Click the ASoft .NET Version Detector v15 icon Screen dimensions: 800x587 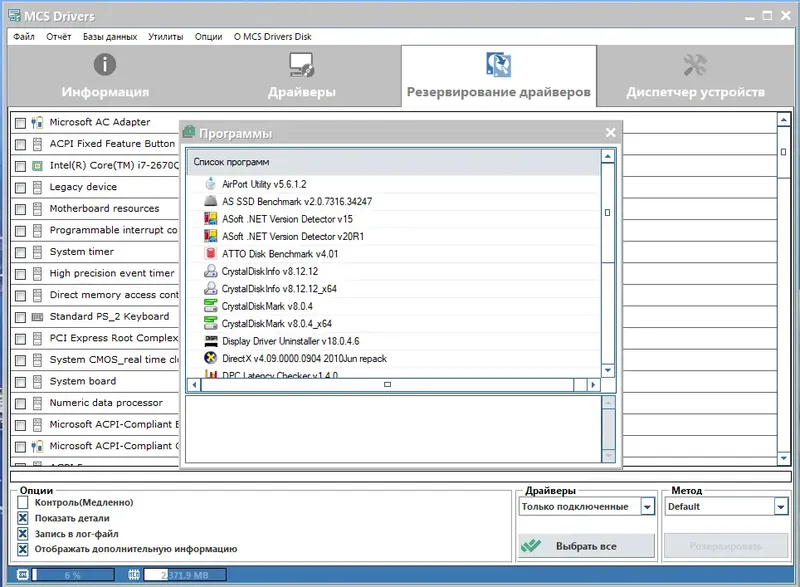210,219
